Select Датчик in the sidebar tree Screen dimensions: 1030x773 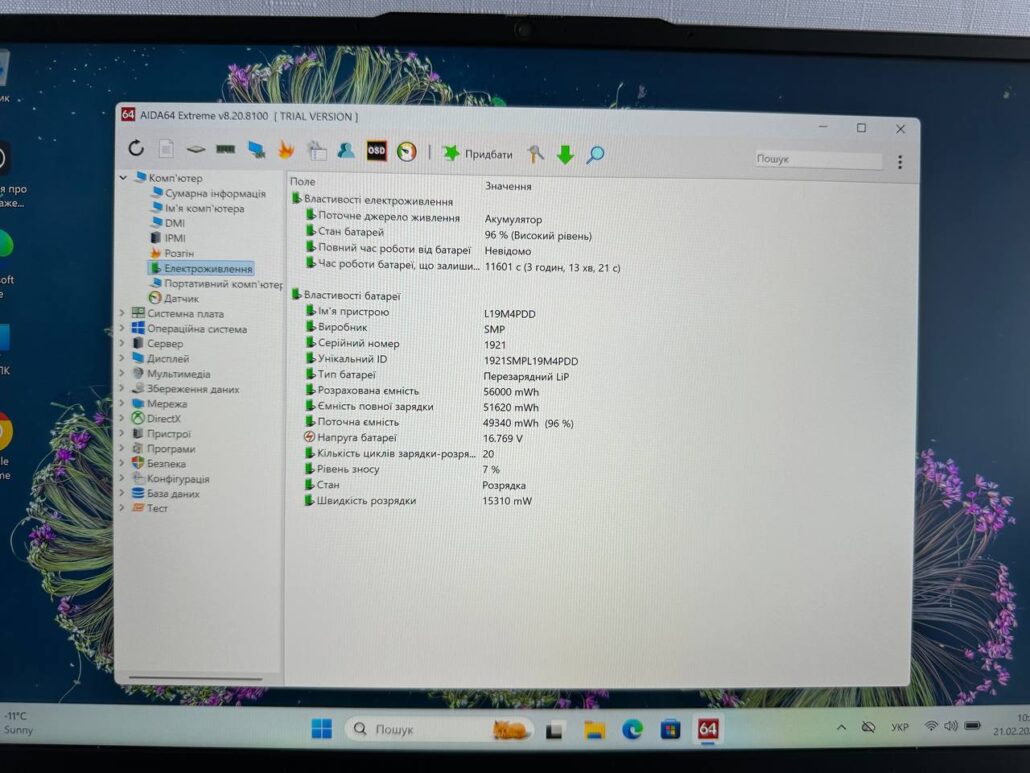tap(181, 298)
